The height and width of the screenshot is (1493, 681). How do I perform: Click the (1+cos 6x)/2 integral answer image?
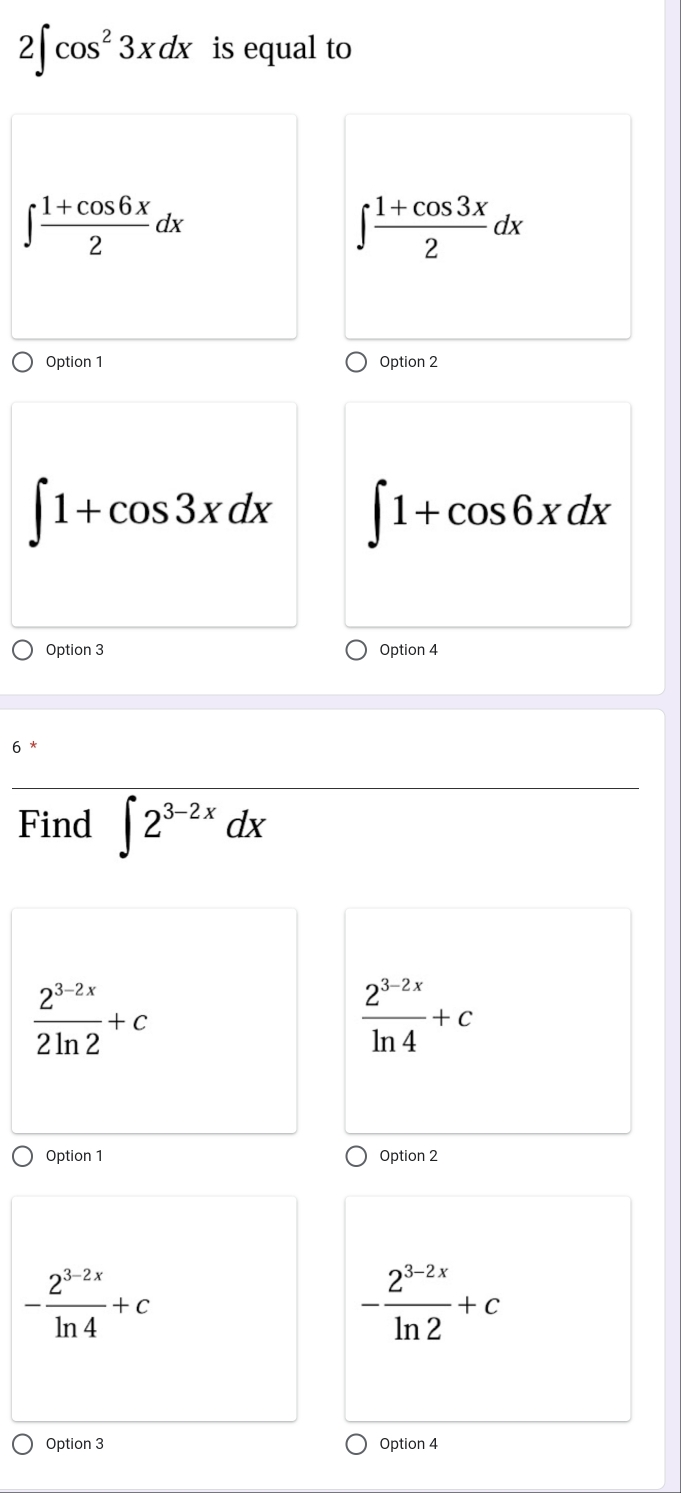coord(154,226)
